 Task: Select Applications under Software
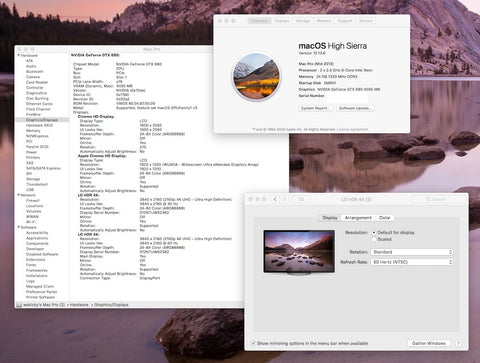click(x=37, y=238)
